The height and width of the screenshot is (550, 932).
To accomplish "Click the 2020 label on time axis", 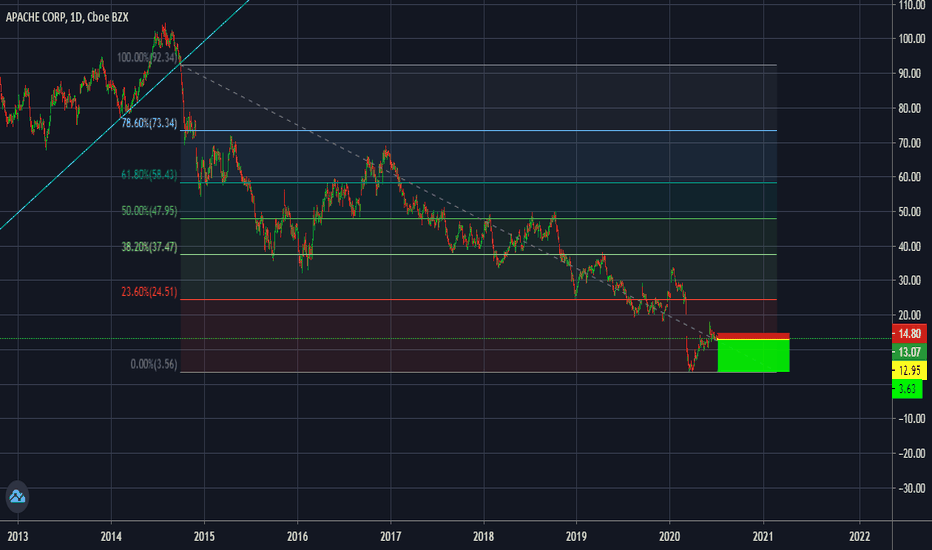I will click(670, 536).
